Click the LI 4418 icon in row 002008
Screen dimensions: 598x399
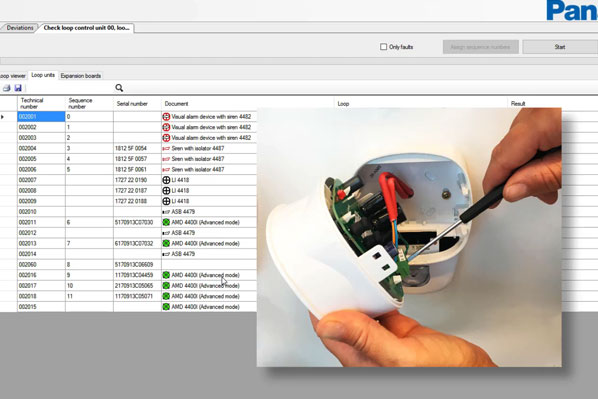(x=166, y=190)
